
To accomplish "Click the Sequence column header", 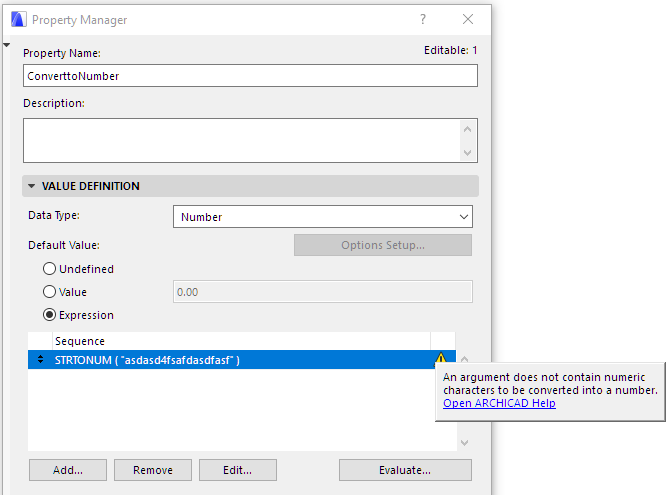I will tap(241, 341).
